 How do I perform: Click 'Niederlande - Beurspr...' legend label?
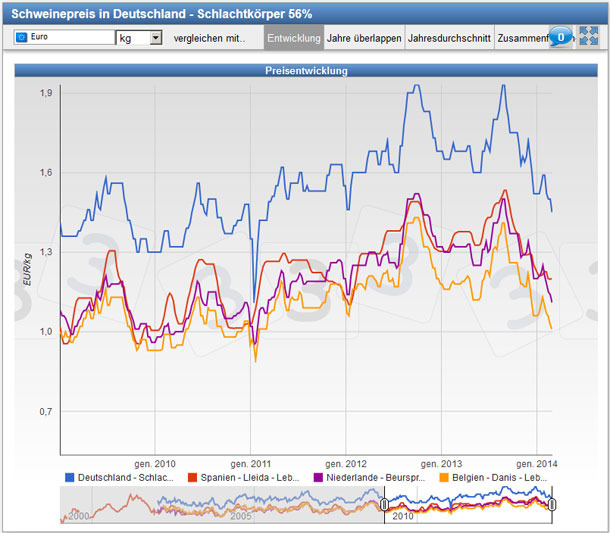[x=375, y=477]
